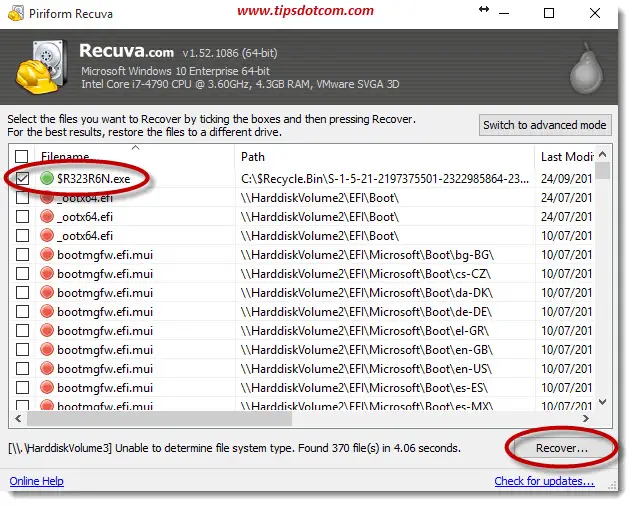Select the bootmgfw.efi.mui name in the de-DE row
Image resolution: width=633 pixels, height=506 pixels.
[x=105, y=311]
